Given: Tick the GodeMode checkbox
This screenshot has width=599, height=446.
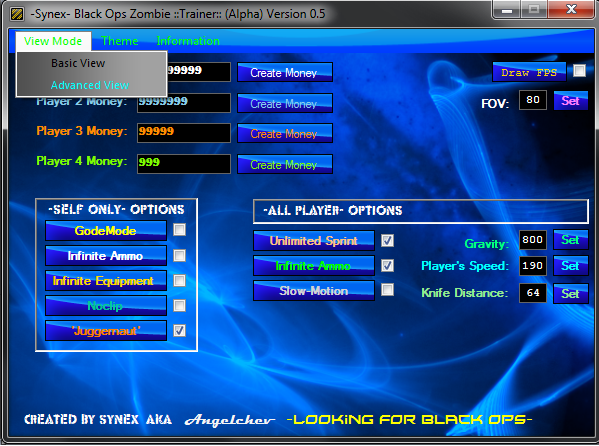Looking at the screenshot, I should (x=180, y=230).
